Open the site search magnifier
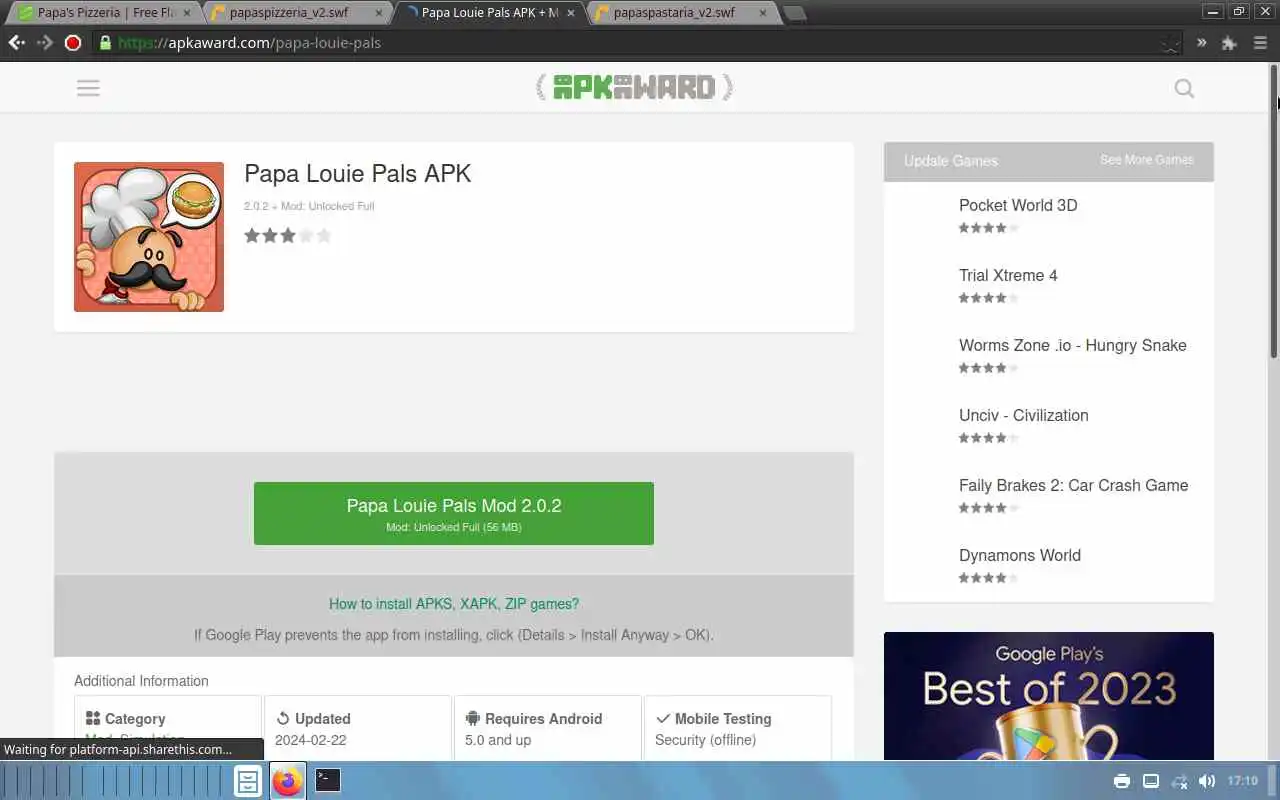Screen dimensions: 1280x800 point(1184,89)
